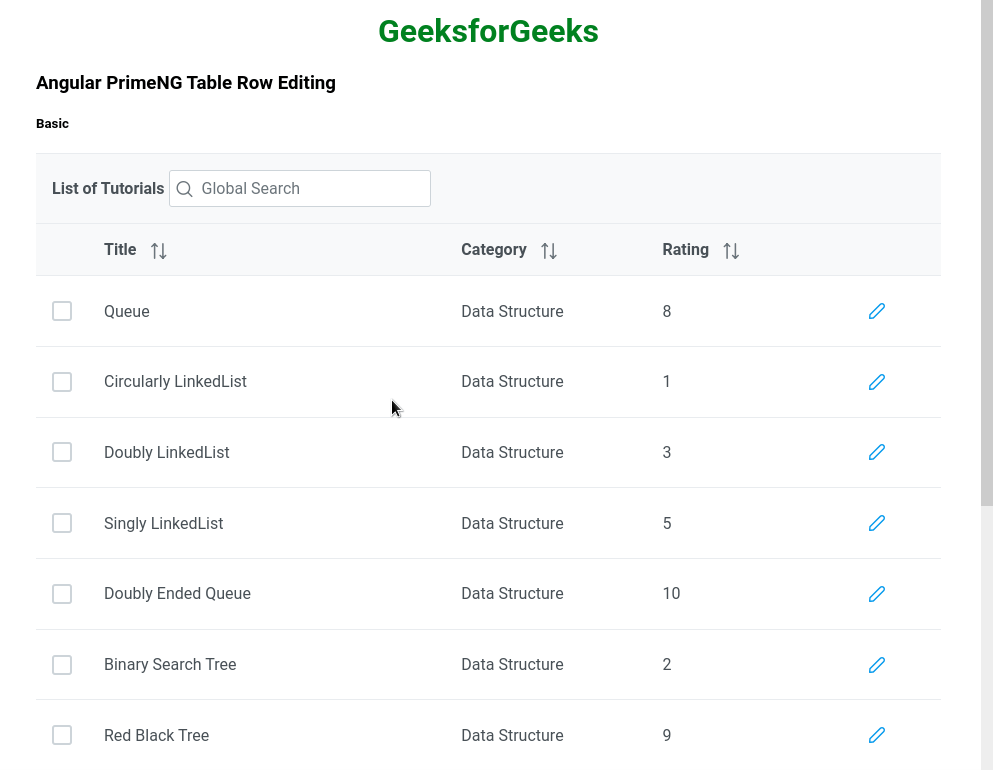
Task: Sort by Rating using its sort arrows
Action: coord(731,251)
